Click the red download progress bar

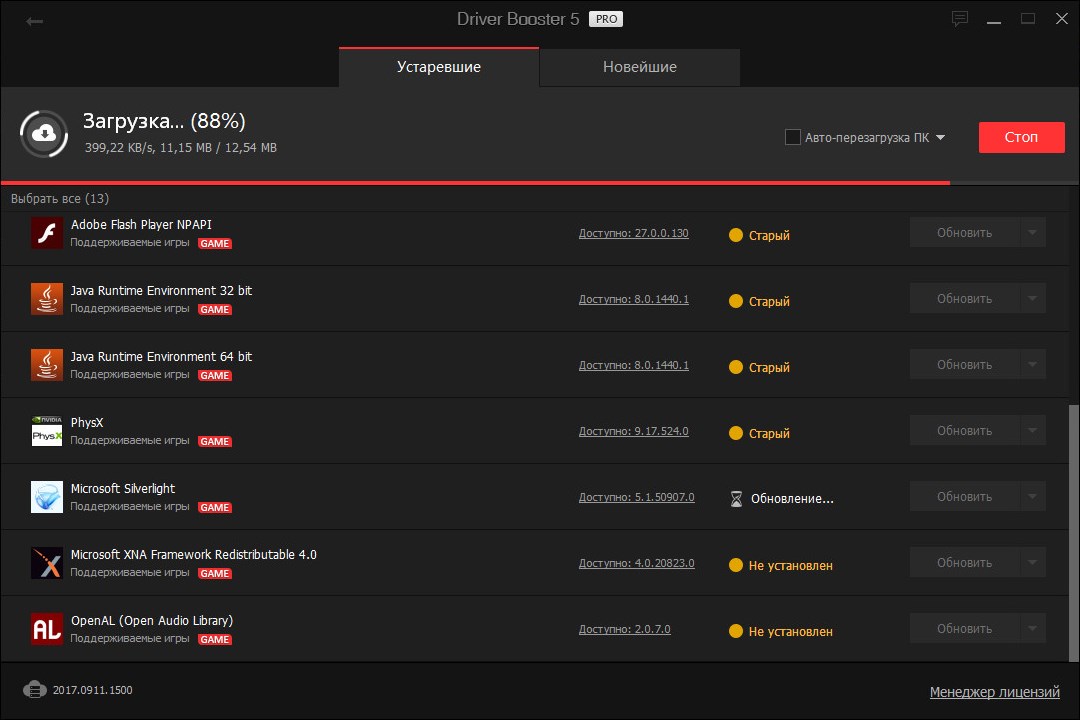[x=475, y=183]
